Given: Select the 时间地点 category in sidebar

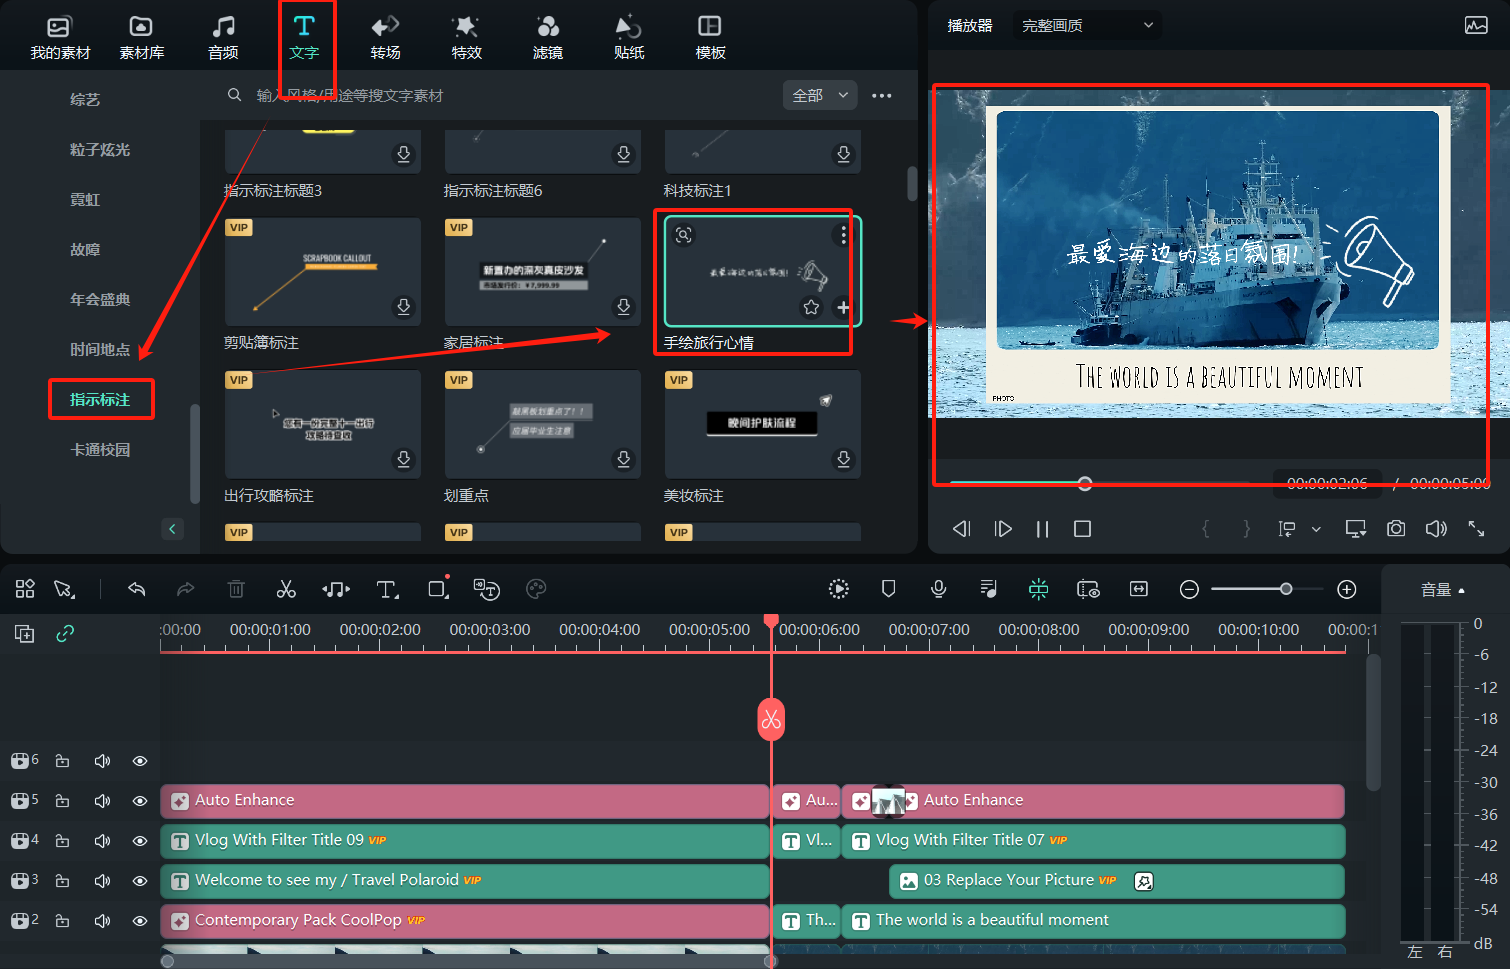Looking at the screenshot, I should coord(100,350).
